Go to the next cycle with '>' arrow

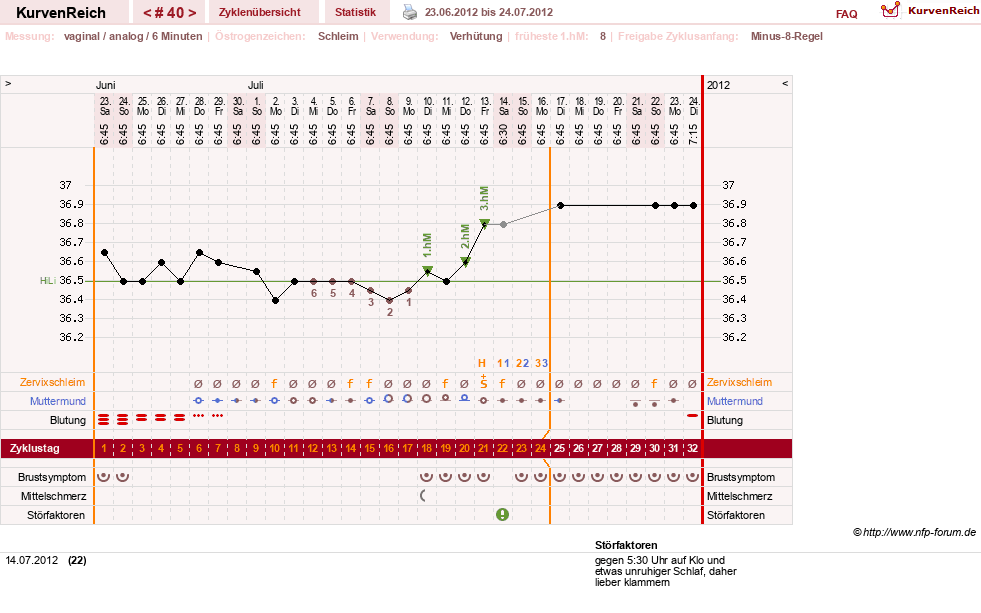192,13
